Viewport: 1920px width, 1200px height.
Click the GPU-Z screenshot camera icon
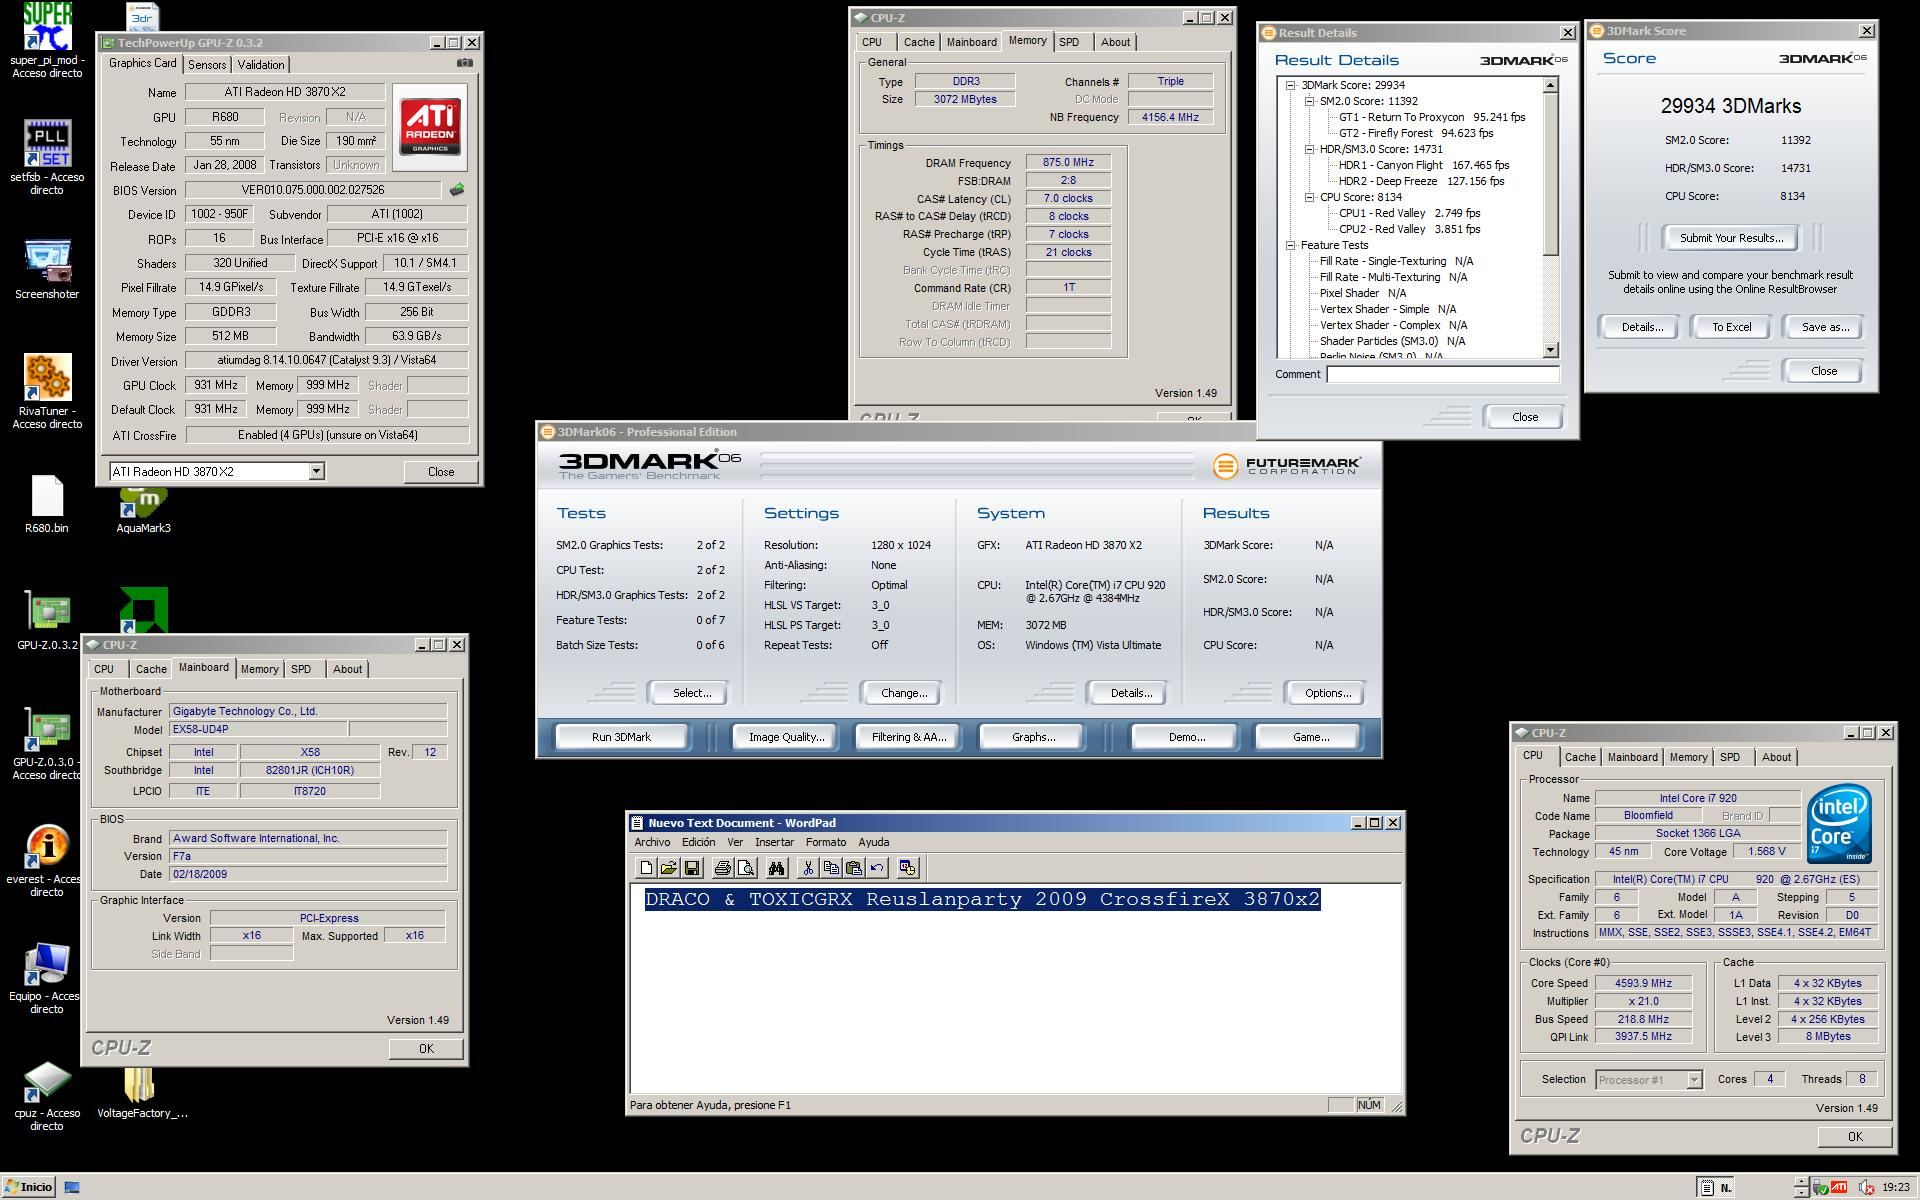click(465, 63)
